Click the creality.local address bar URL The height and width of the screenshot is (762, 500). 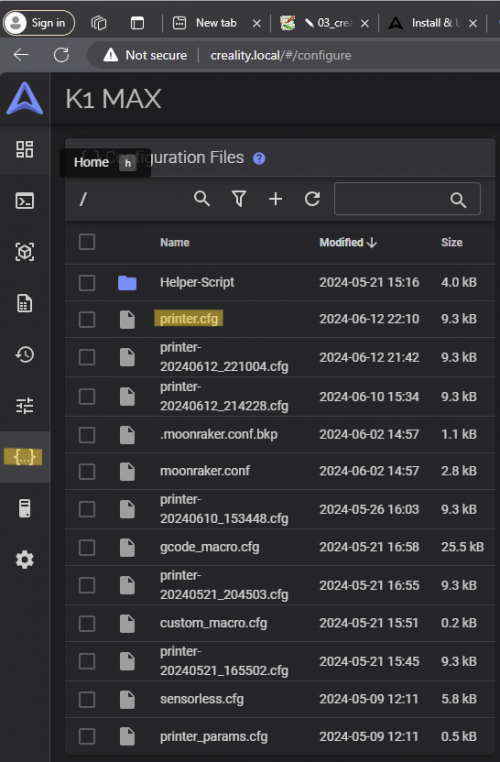click(x=280, y=55)
